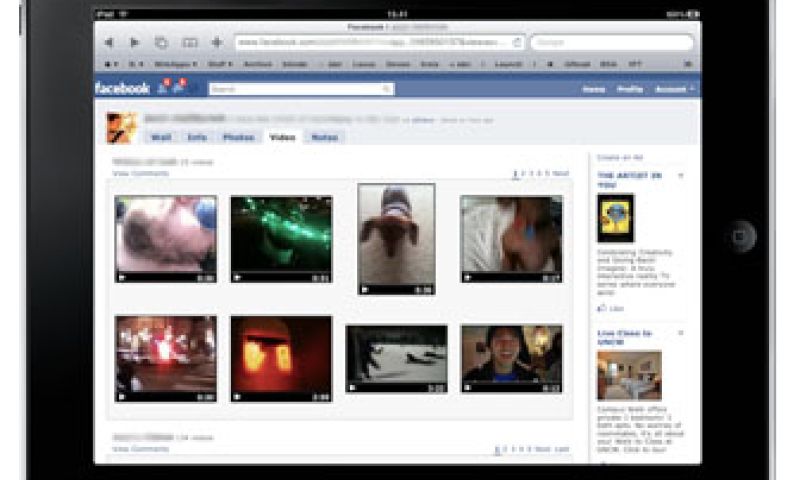The width and height of the screenshot is (800, 480).
Task: Switch to the Info tab
Action: [x=197, y=137]
